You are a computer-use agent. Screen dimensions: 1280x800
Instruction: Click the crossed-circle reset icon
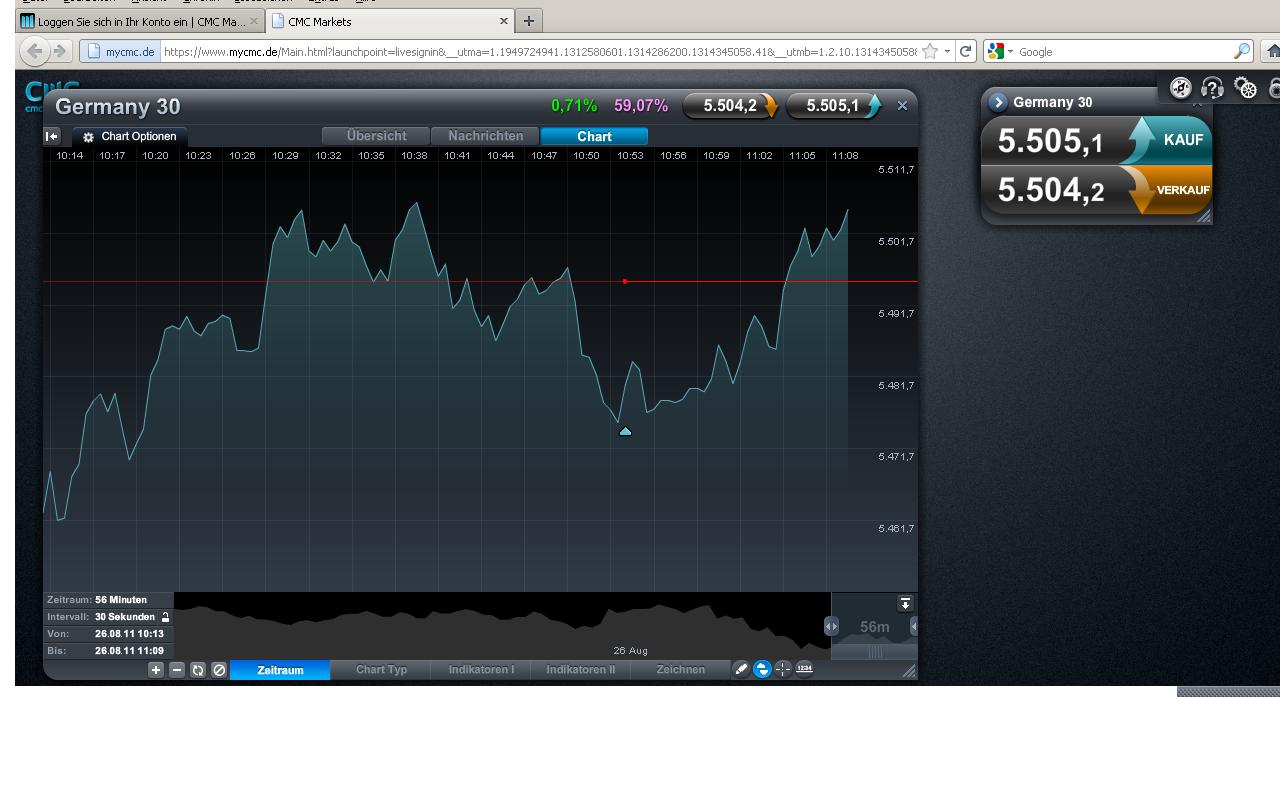pos(219,670)
